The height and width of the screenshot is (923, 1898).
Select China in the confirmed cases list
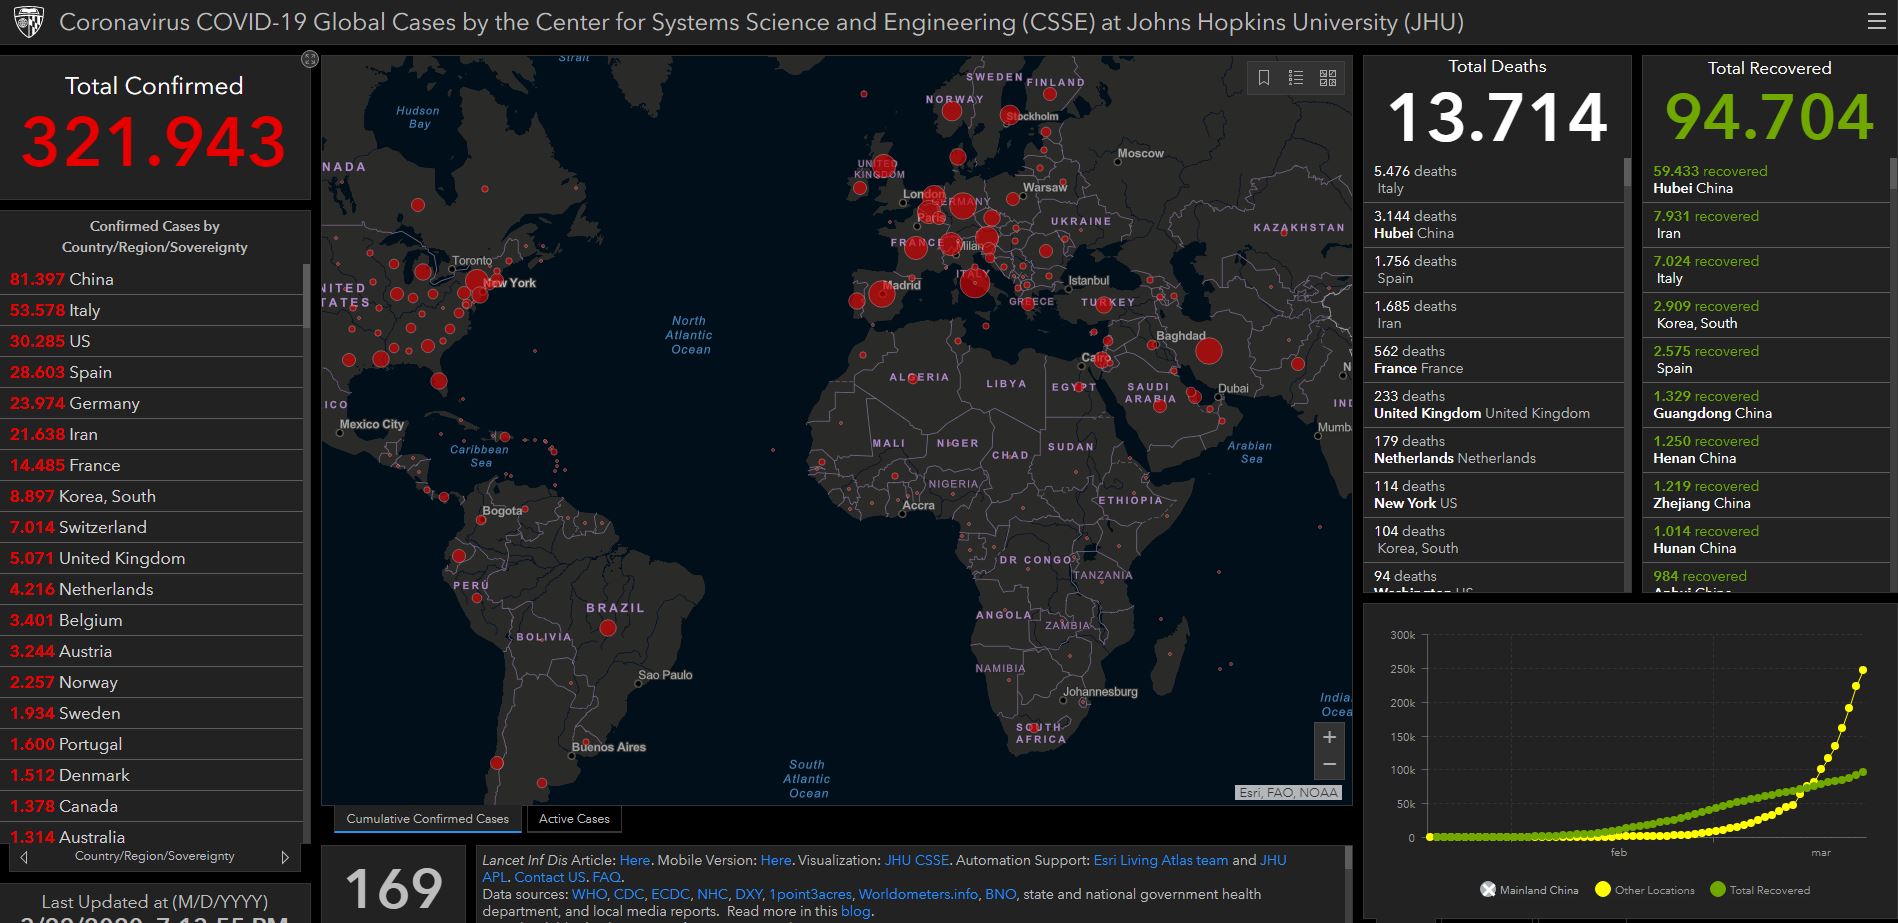click(151, 279)
